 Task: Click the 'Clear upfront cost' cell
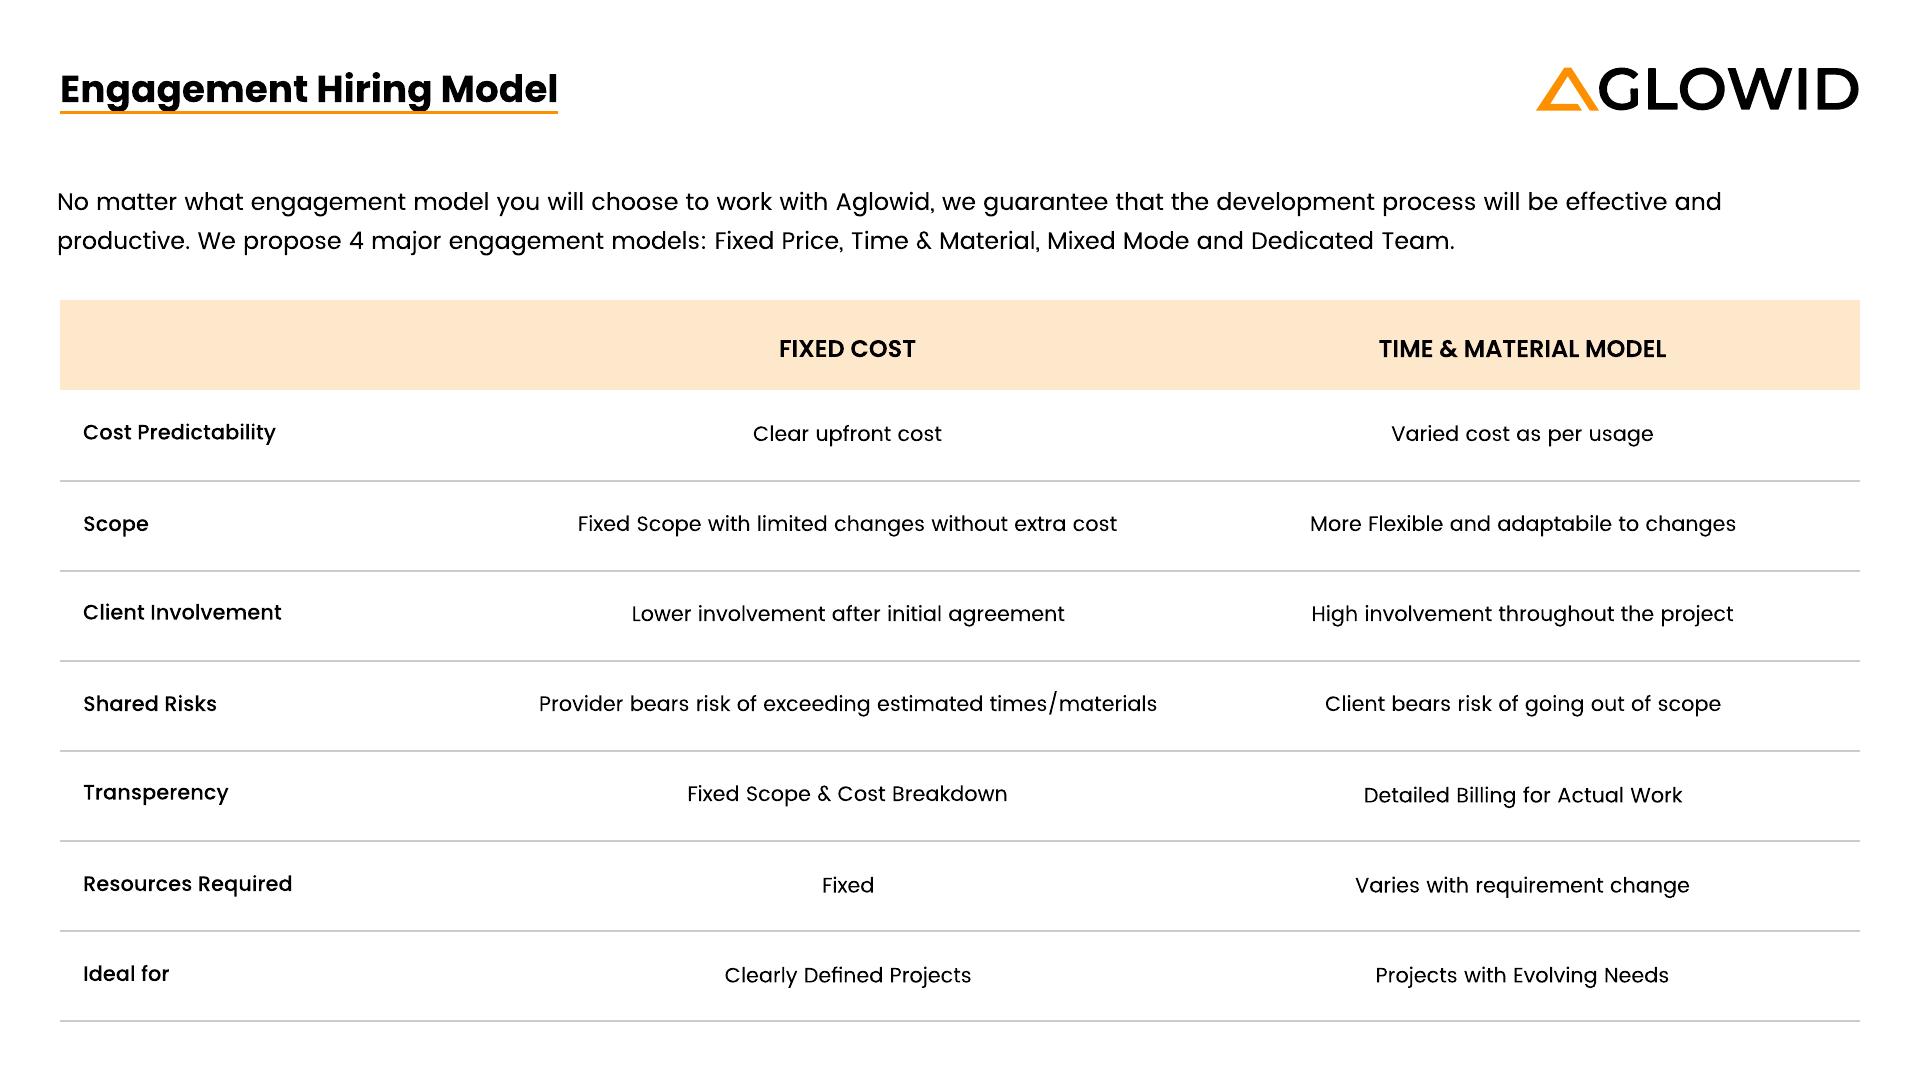point(847,434)
